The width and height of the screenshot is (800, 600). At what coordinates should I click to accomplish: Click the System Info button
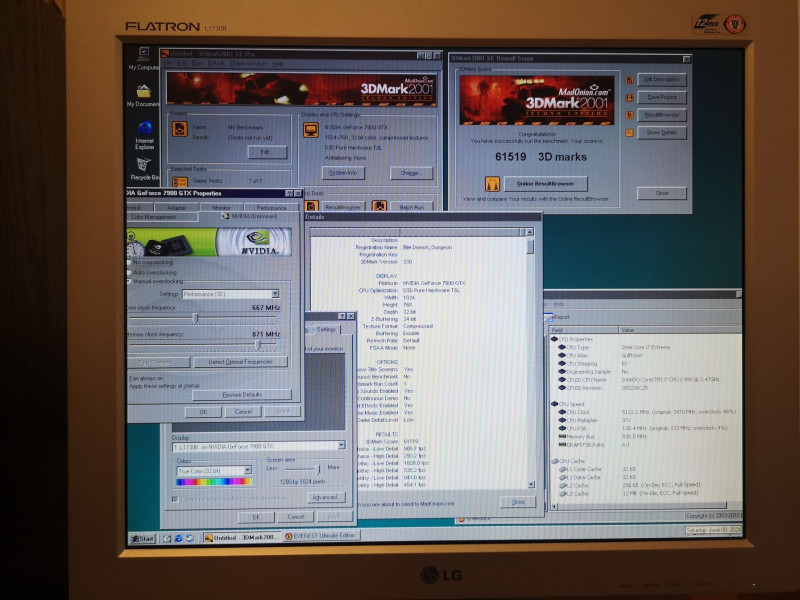click(343, 173)
